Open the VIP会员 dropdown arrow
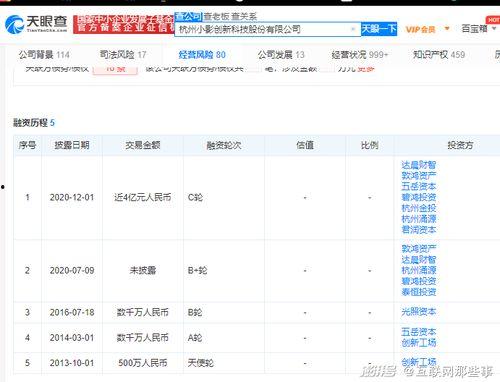The width and height of the screenshot is (500, 382). [447, 29]
